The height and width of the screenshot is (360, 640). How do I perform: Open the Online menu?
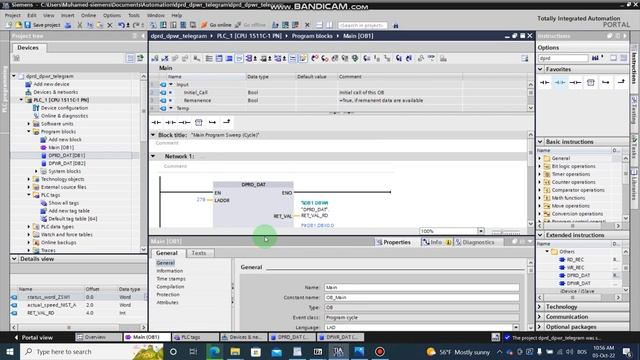88,15
